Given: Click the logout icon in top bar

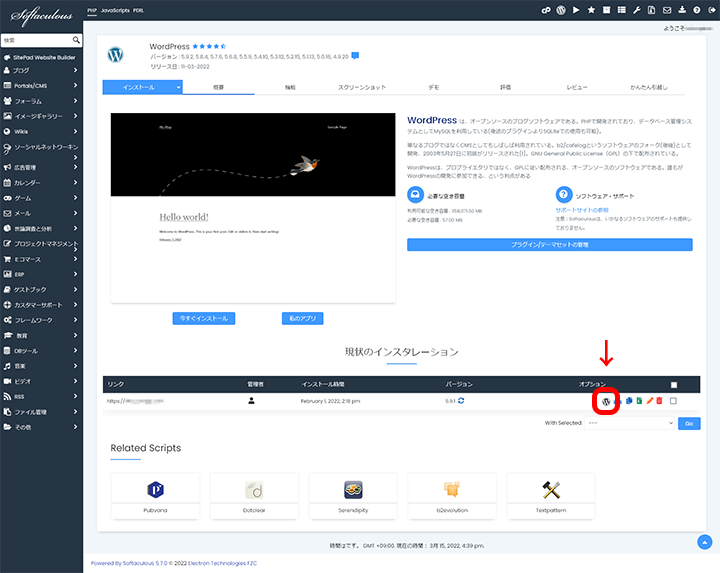Looking at the screenshot, I should click(x=712, y=10).
